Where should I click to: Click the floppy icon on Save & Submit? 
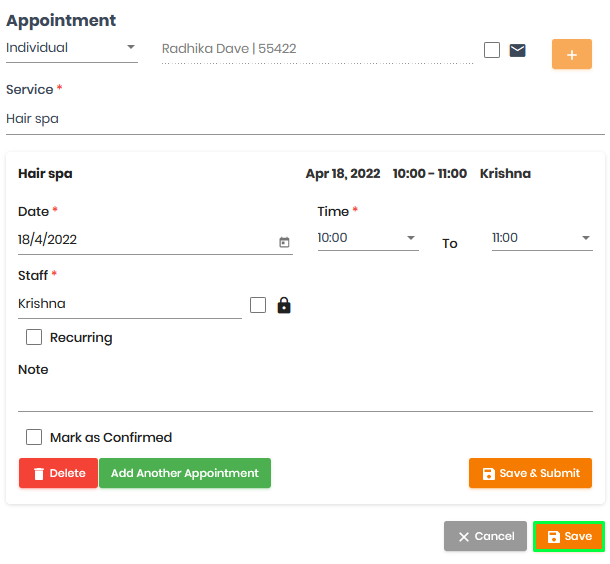(489, 473)
